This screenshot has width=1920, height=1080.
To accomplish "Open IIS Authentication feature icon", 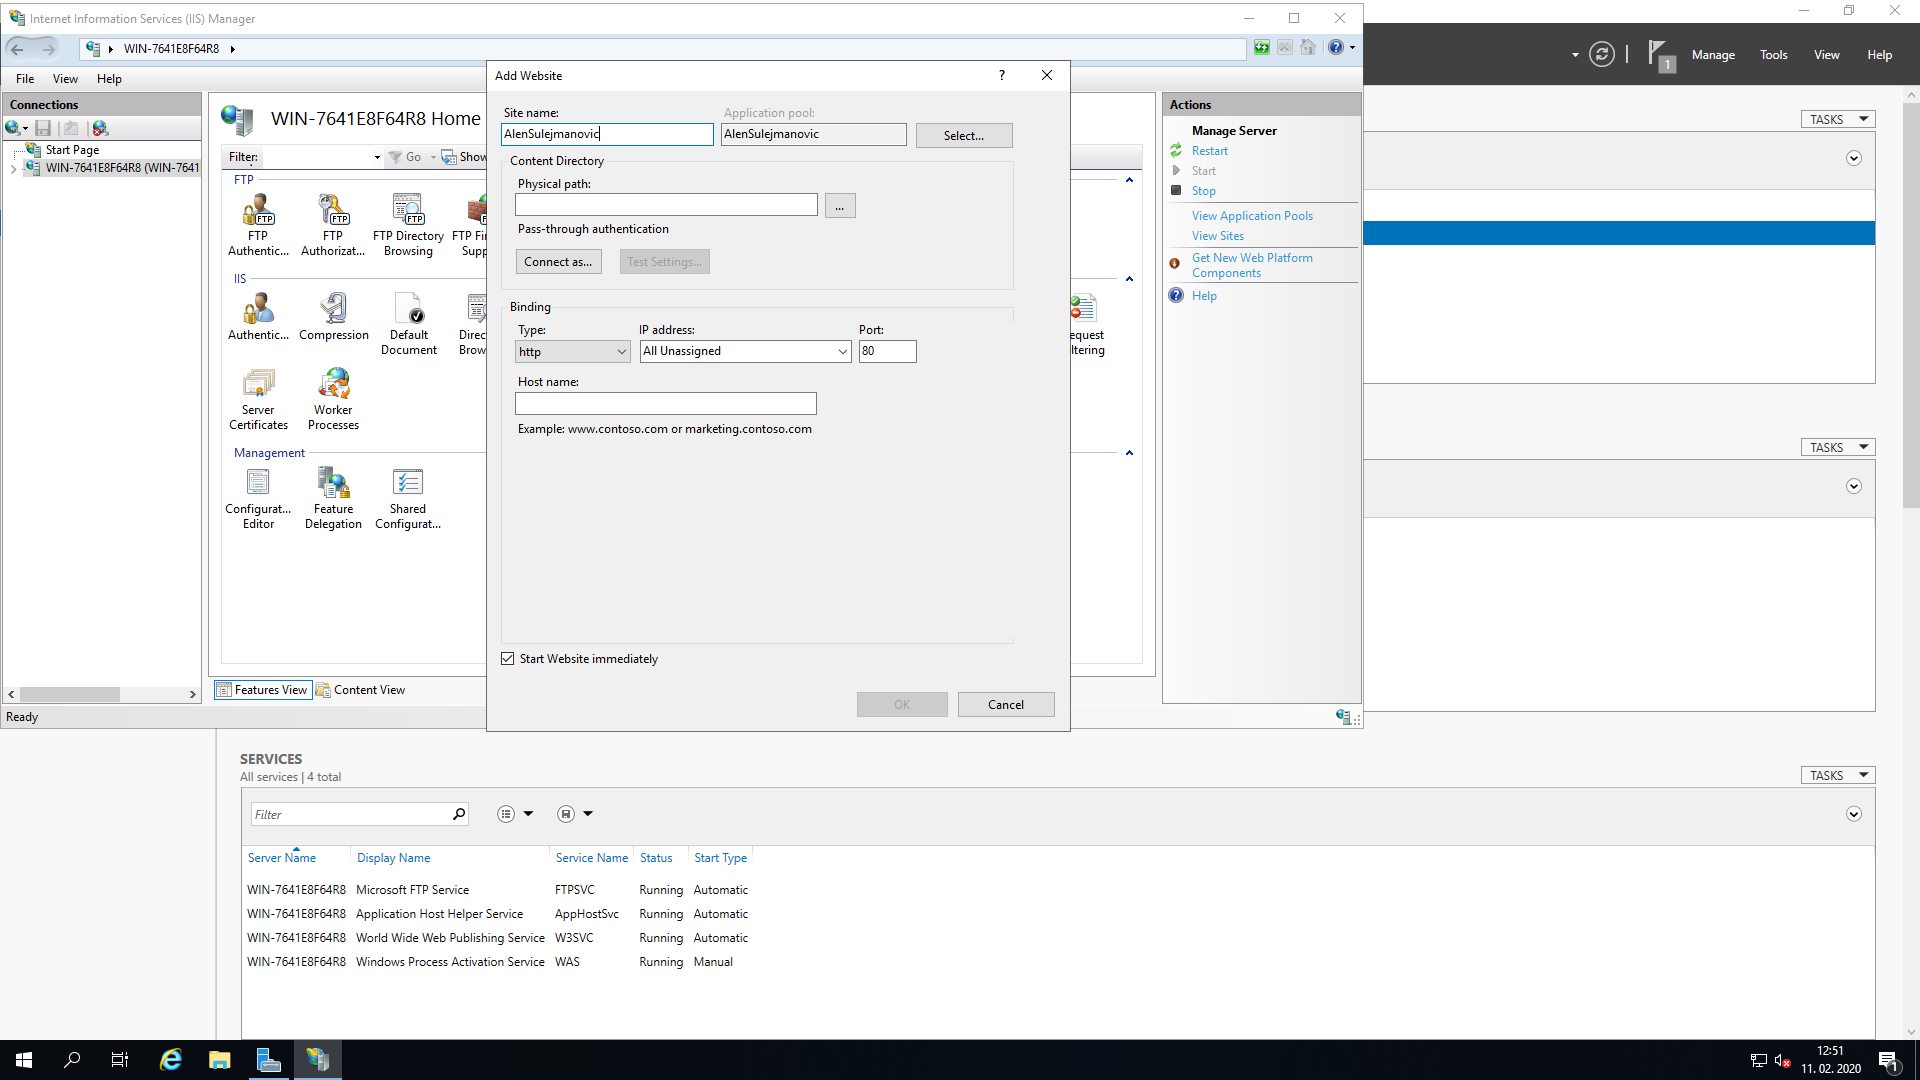I will 258,317.
